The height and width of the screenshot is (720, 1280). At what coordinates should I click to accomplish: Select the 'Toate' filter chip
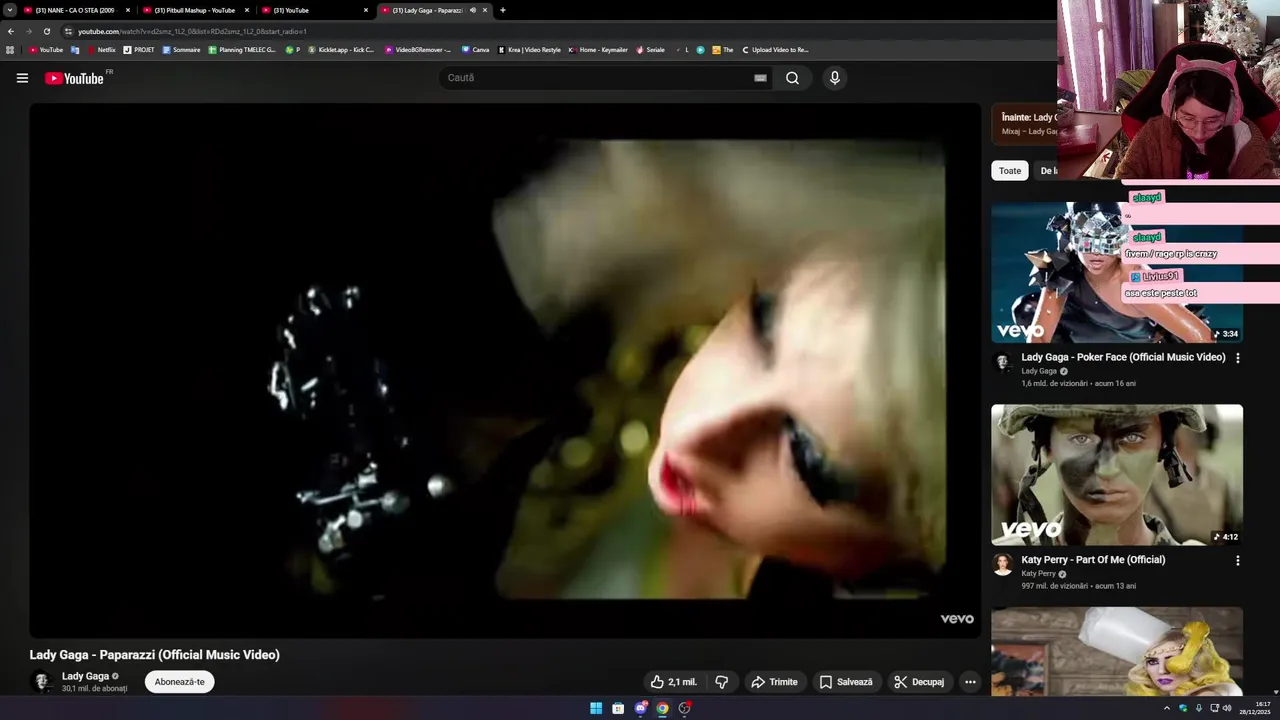[x=1010, y=171]
